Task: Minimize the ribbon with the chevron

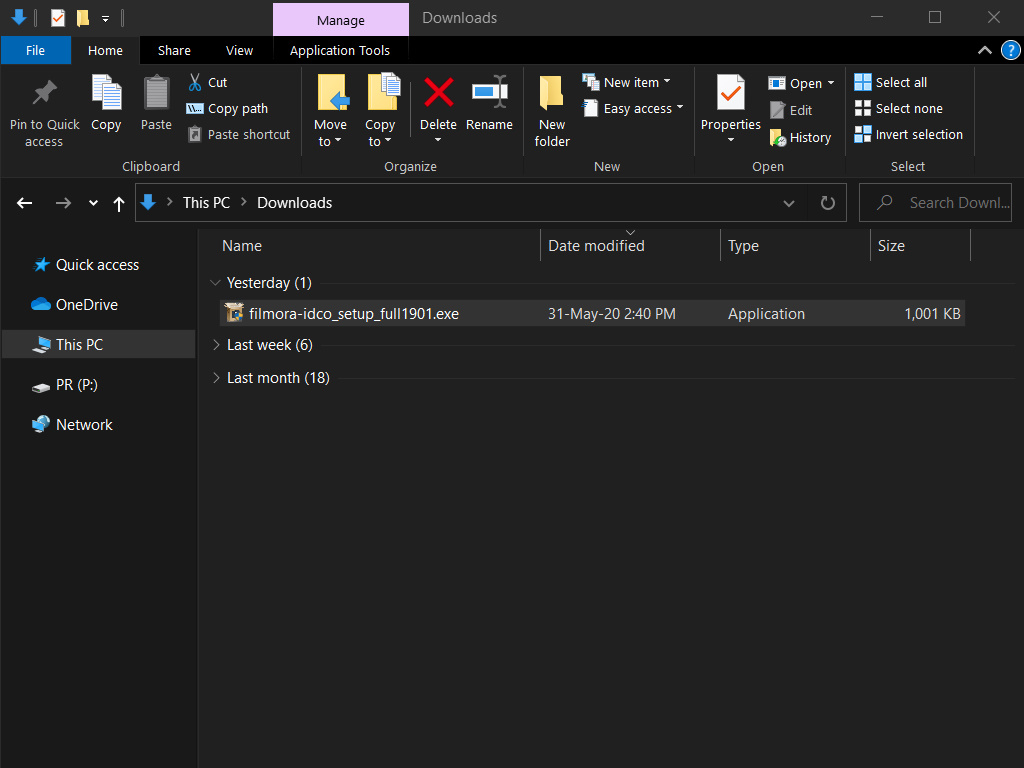Action: 984,50
